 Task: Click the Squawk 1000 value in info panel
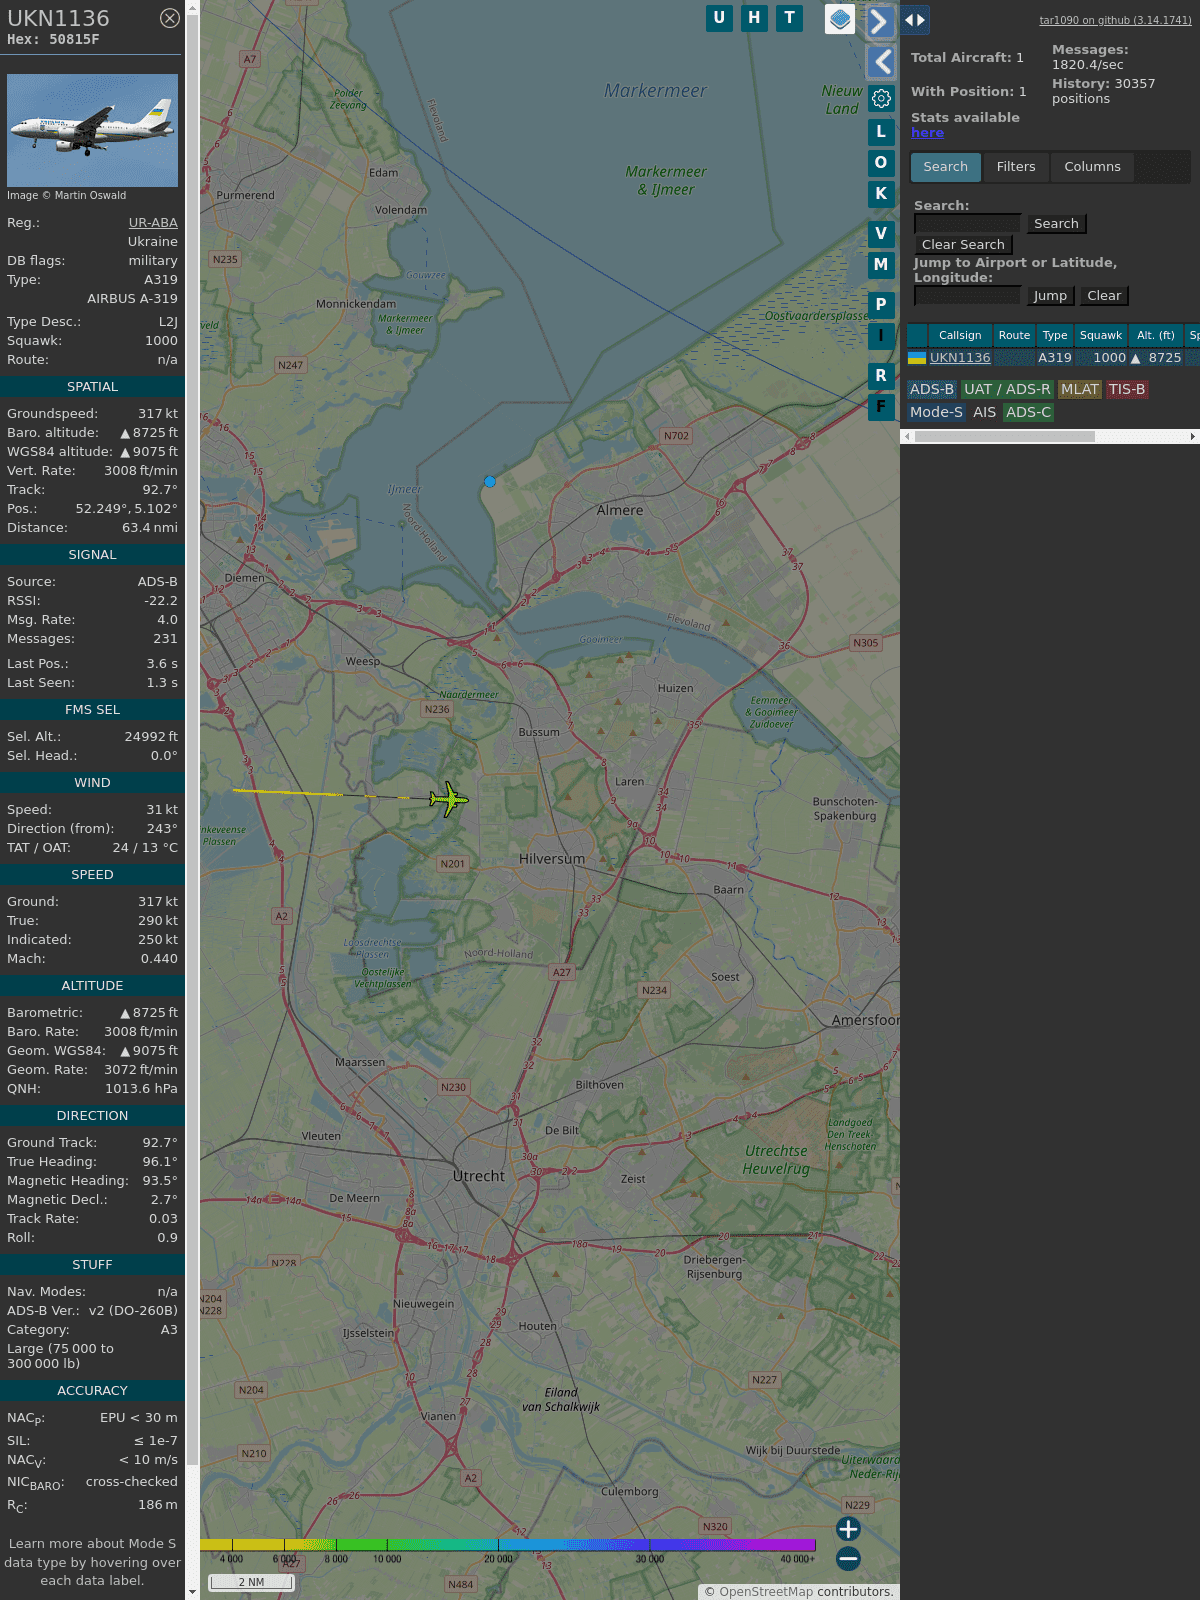161,341
